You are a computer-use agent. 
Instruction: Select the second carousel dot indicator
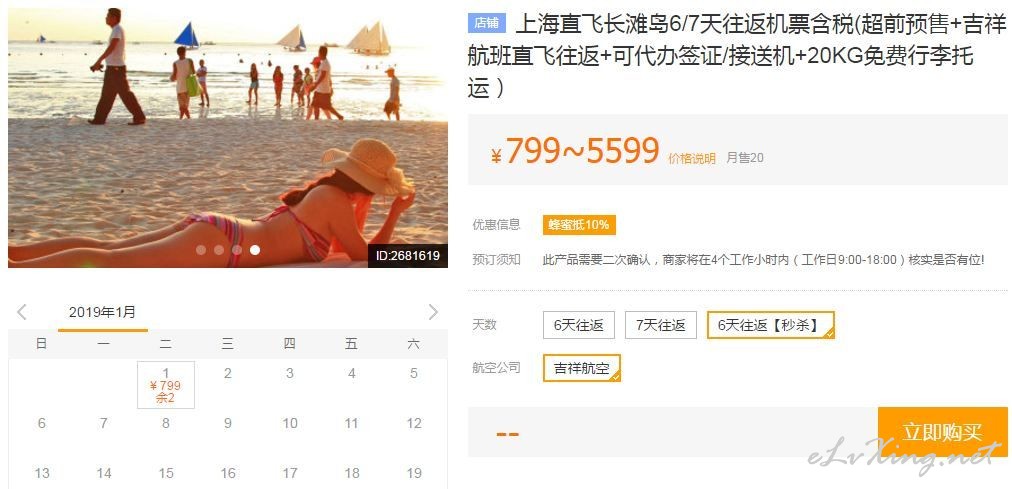click(219, 250)
